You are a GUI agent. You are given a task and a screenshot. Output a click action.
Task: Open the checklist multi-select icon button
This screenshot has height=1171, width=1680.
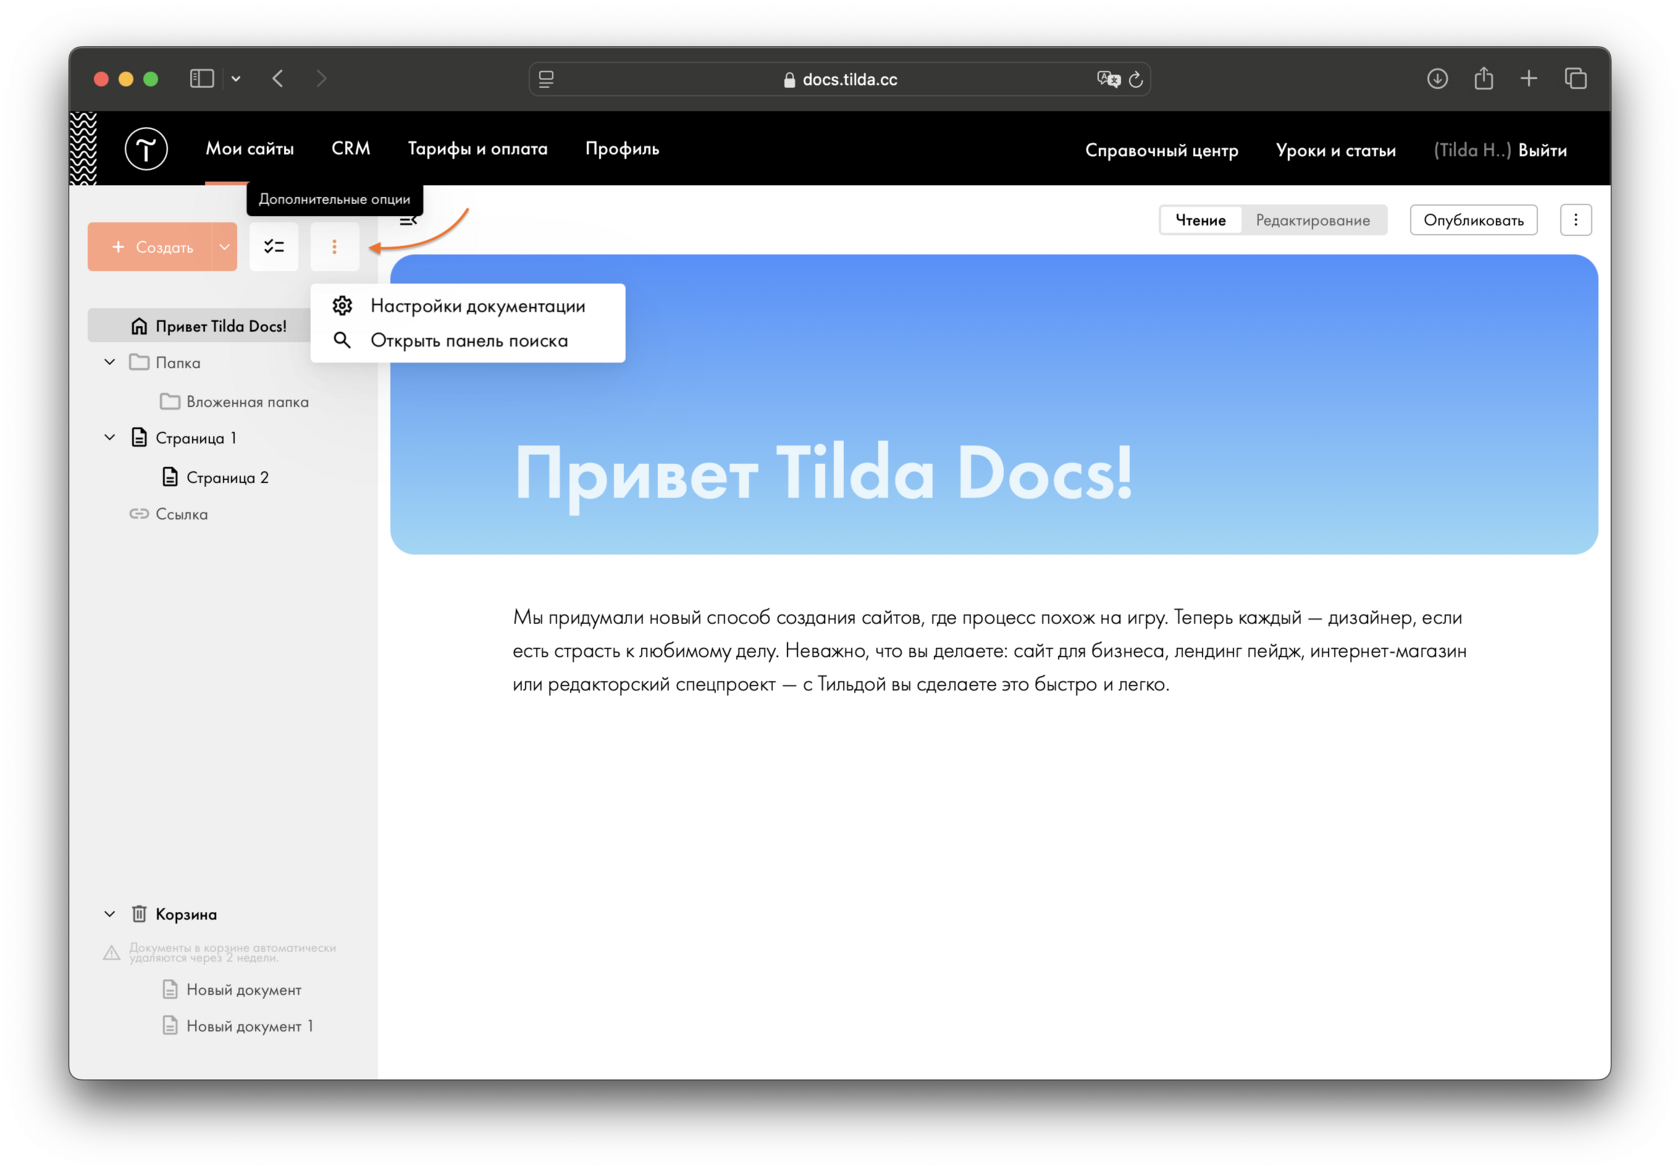pos(274,246)
